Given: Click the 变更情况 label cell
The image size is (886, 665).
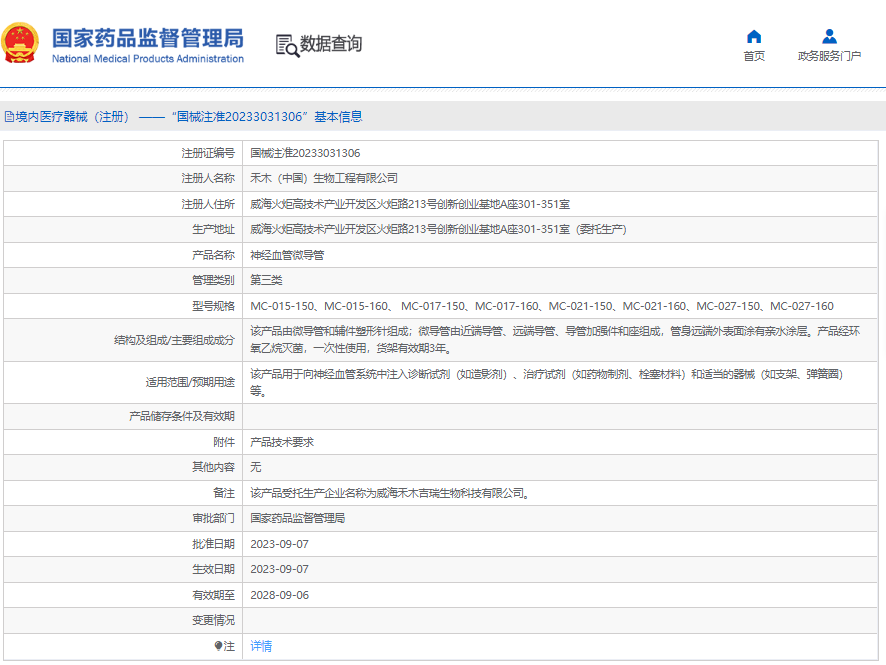Looking at the screenshot, I should pyautogui.click(x=123, y=620).
